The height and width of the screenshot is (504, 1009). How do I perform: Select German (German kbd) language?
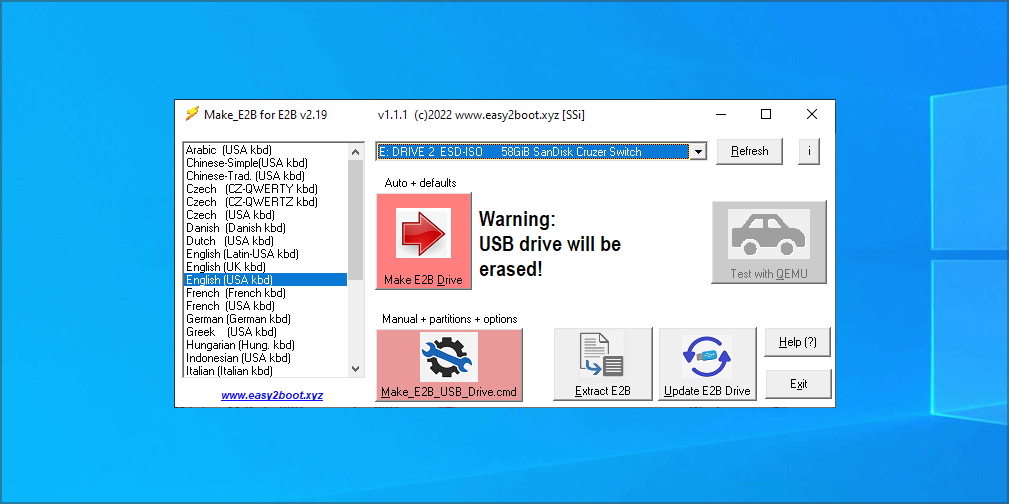[x=265, y=319]
